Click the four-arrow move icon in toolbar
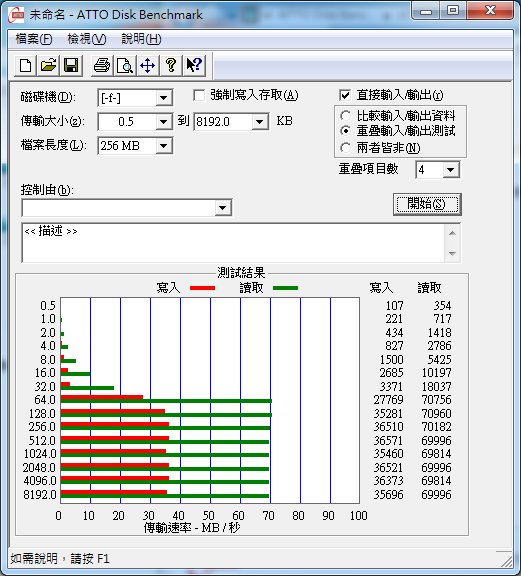 tap(148, 65)
